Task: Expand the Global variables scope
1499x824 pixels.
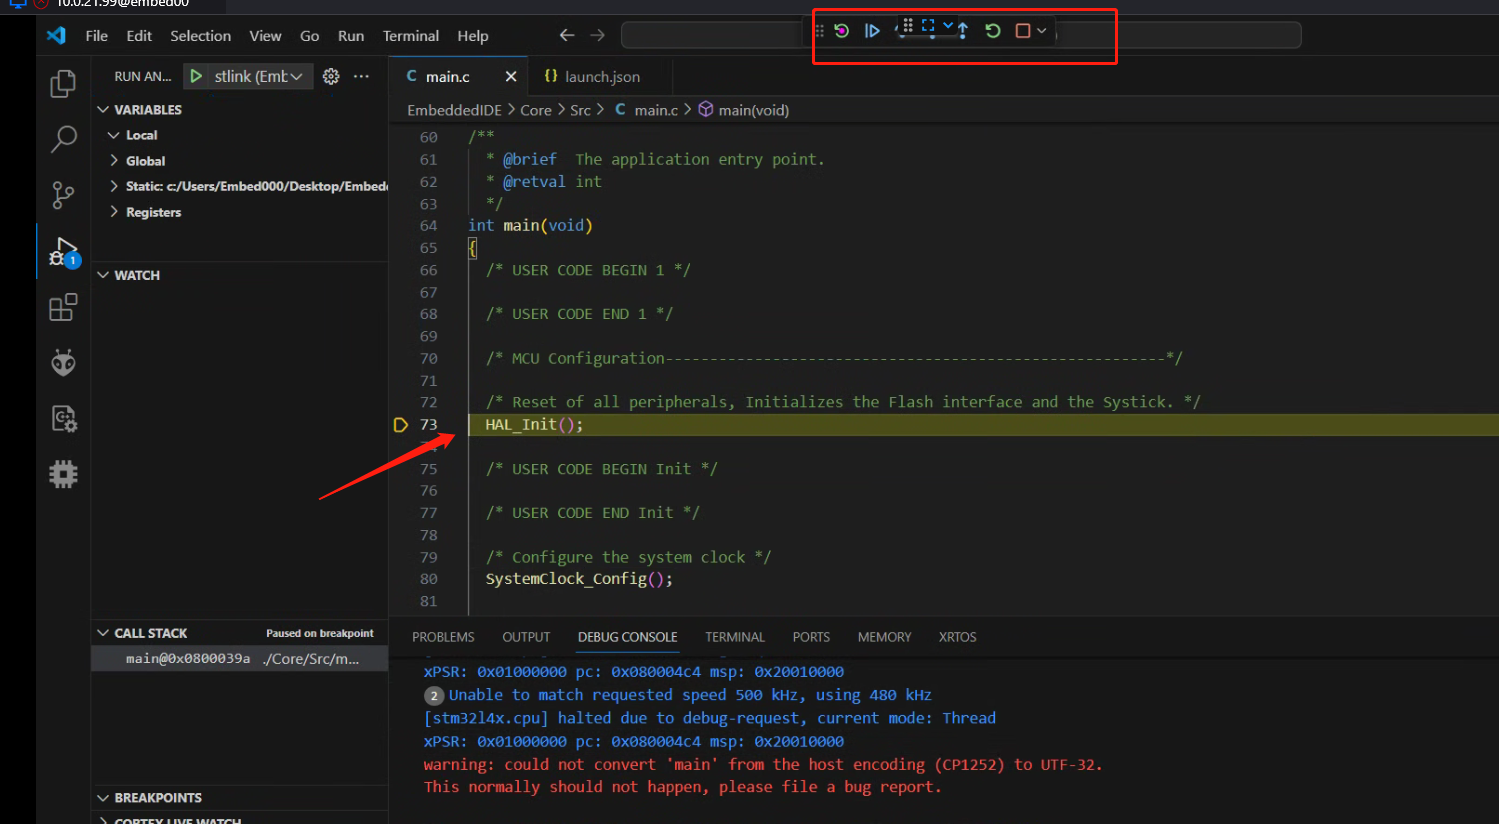Action: point(113,161)
